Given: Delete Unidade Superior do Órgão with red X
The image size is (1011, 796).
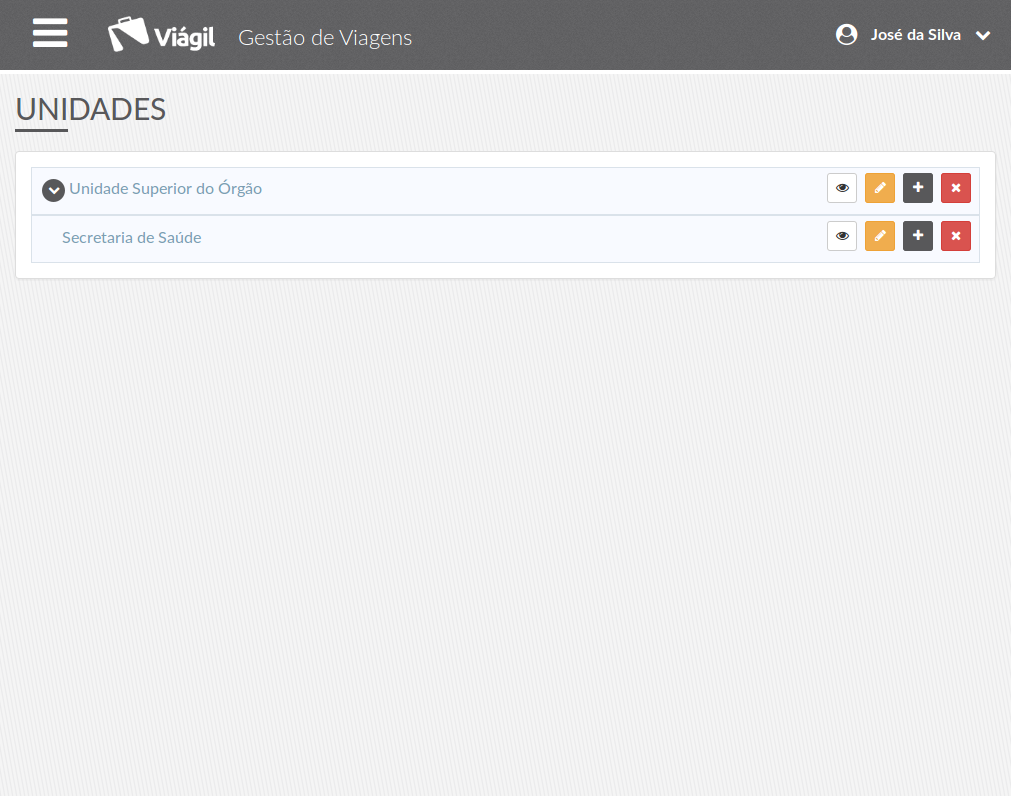Looking at the screenshot, I should click(x=956, y=188).
